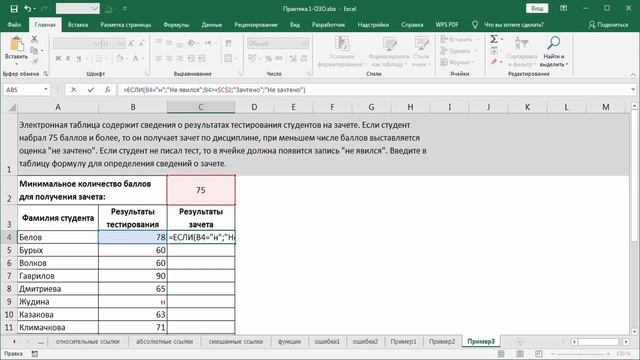Select the column C header
Image resolution: width=640 pixels, height=360 pixels.
point(201,107)
